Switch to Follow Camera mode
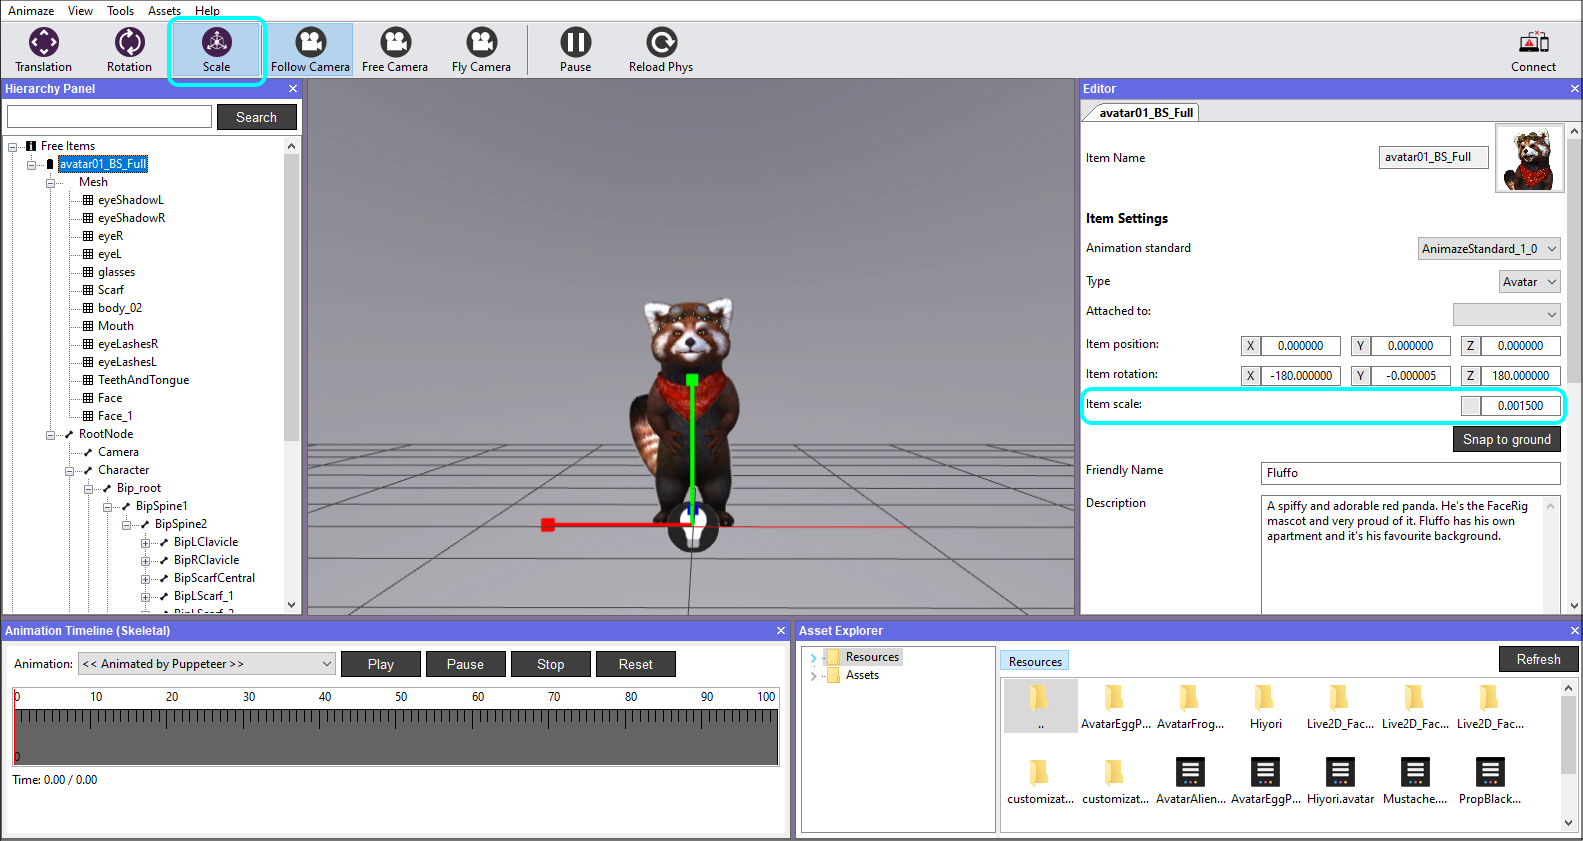 (x=311, y=50)
